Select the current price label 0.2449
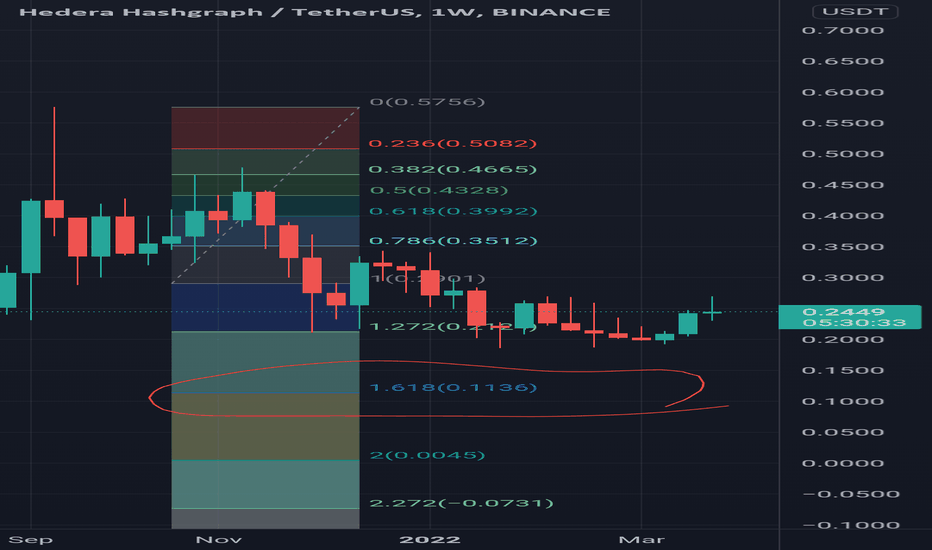The height and width of the screenshot is (550, 932). (x=843, y=312)
